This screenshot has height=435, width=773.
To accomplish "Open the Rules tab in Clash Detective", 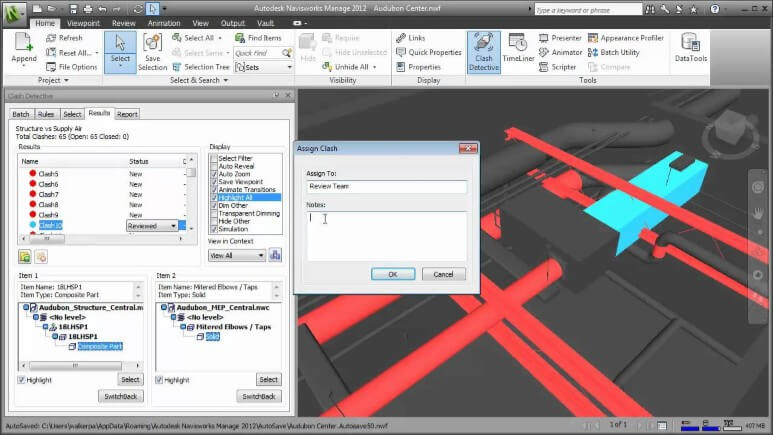I will pyautogui.click(x=46, y=114).
